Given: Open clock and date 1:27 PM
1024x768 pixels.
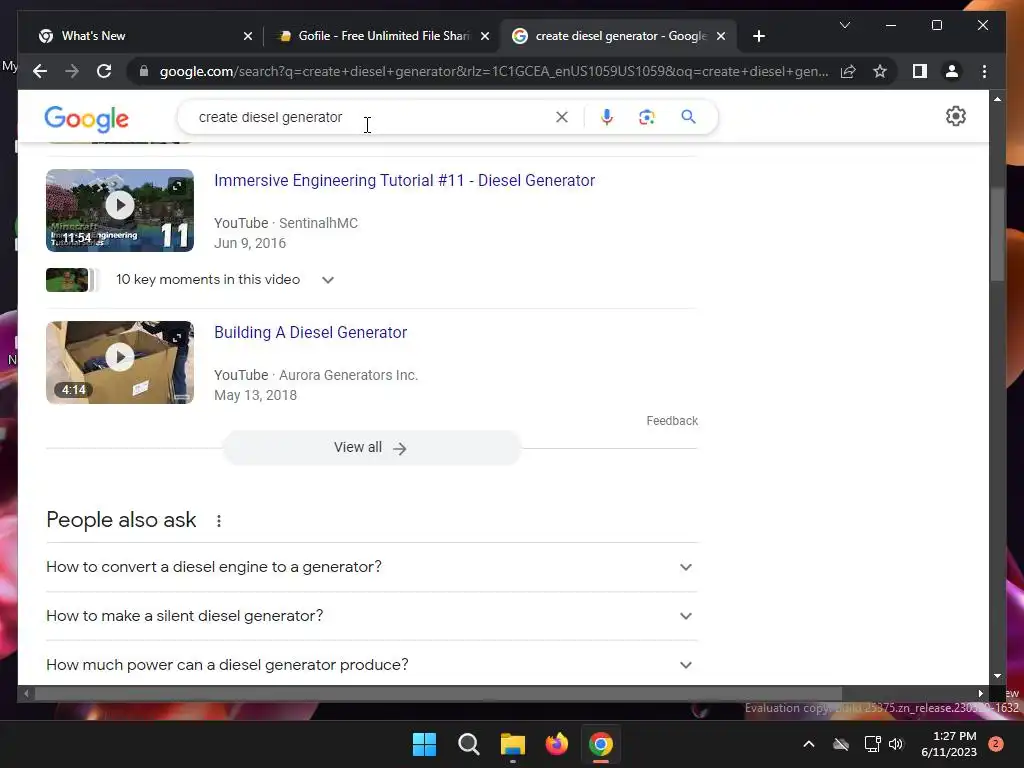Looking at the screenshot, I should point(949,744).
